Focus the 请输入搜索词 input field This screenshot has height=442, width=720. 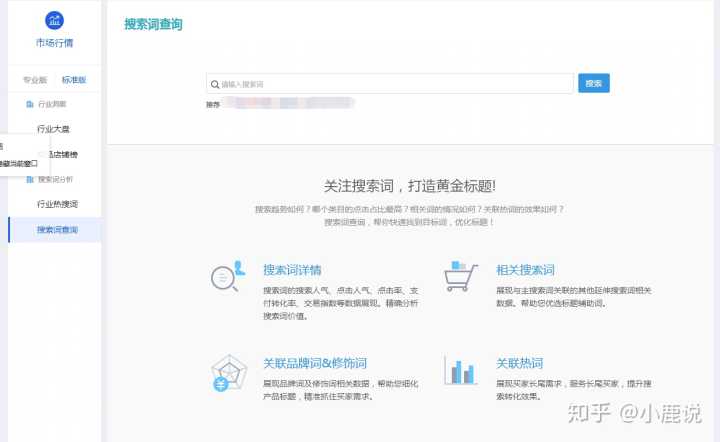point(390,84)
